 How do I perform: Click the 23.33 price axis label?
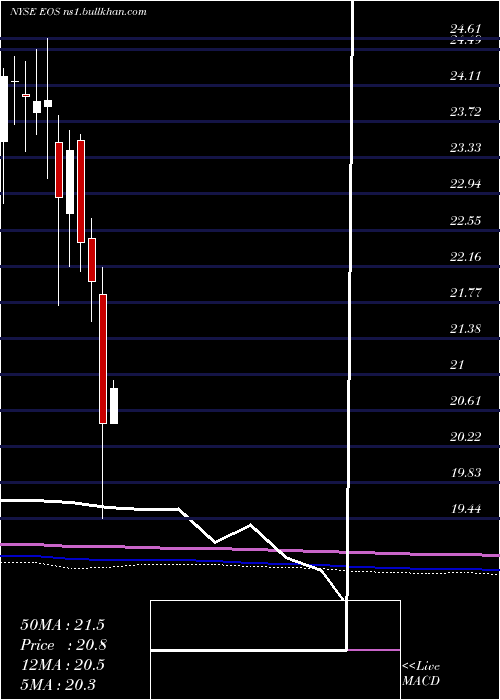click(x=465, y=148)
